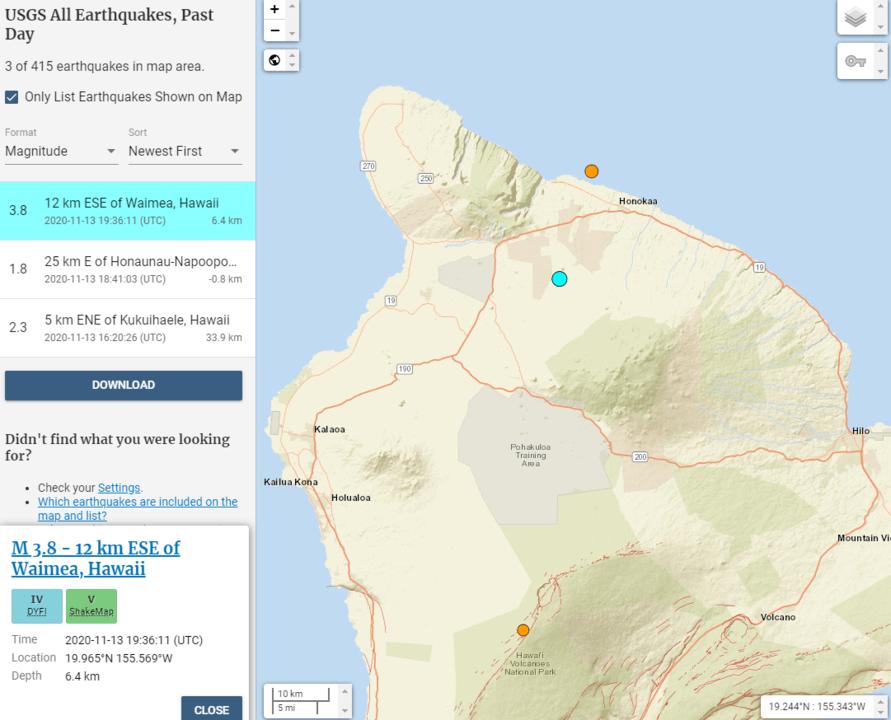Click the orange earthquake marker near Honokaa
The image size is (891, 720).
click(592, 171)
